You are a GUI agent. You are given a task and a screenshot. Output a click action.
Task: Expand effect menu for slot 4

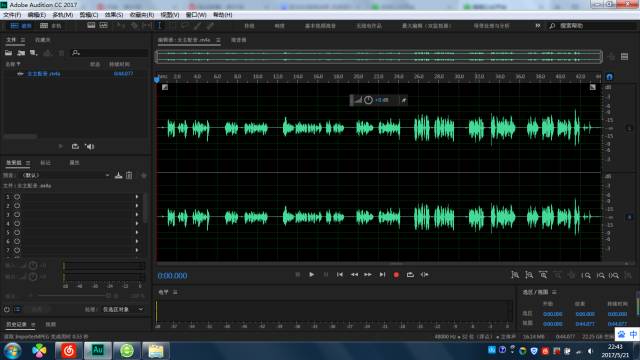point(137,224)
